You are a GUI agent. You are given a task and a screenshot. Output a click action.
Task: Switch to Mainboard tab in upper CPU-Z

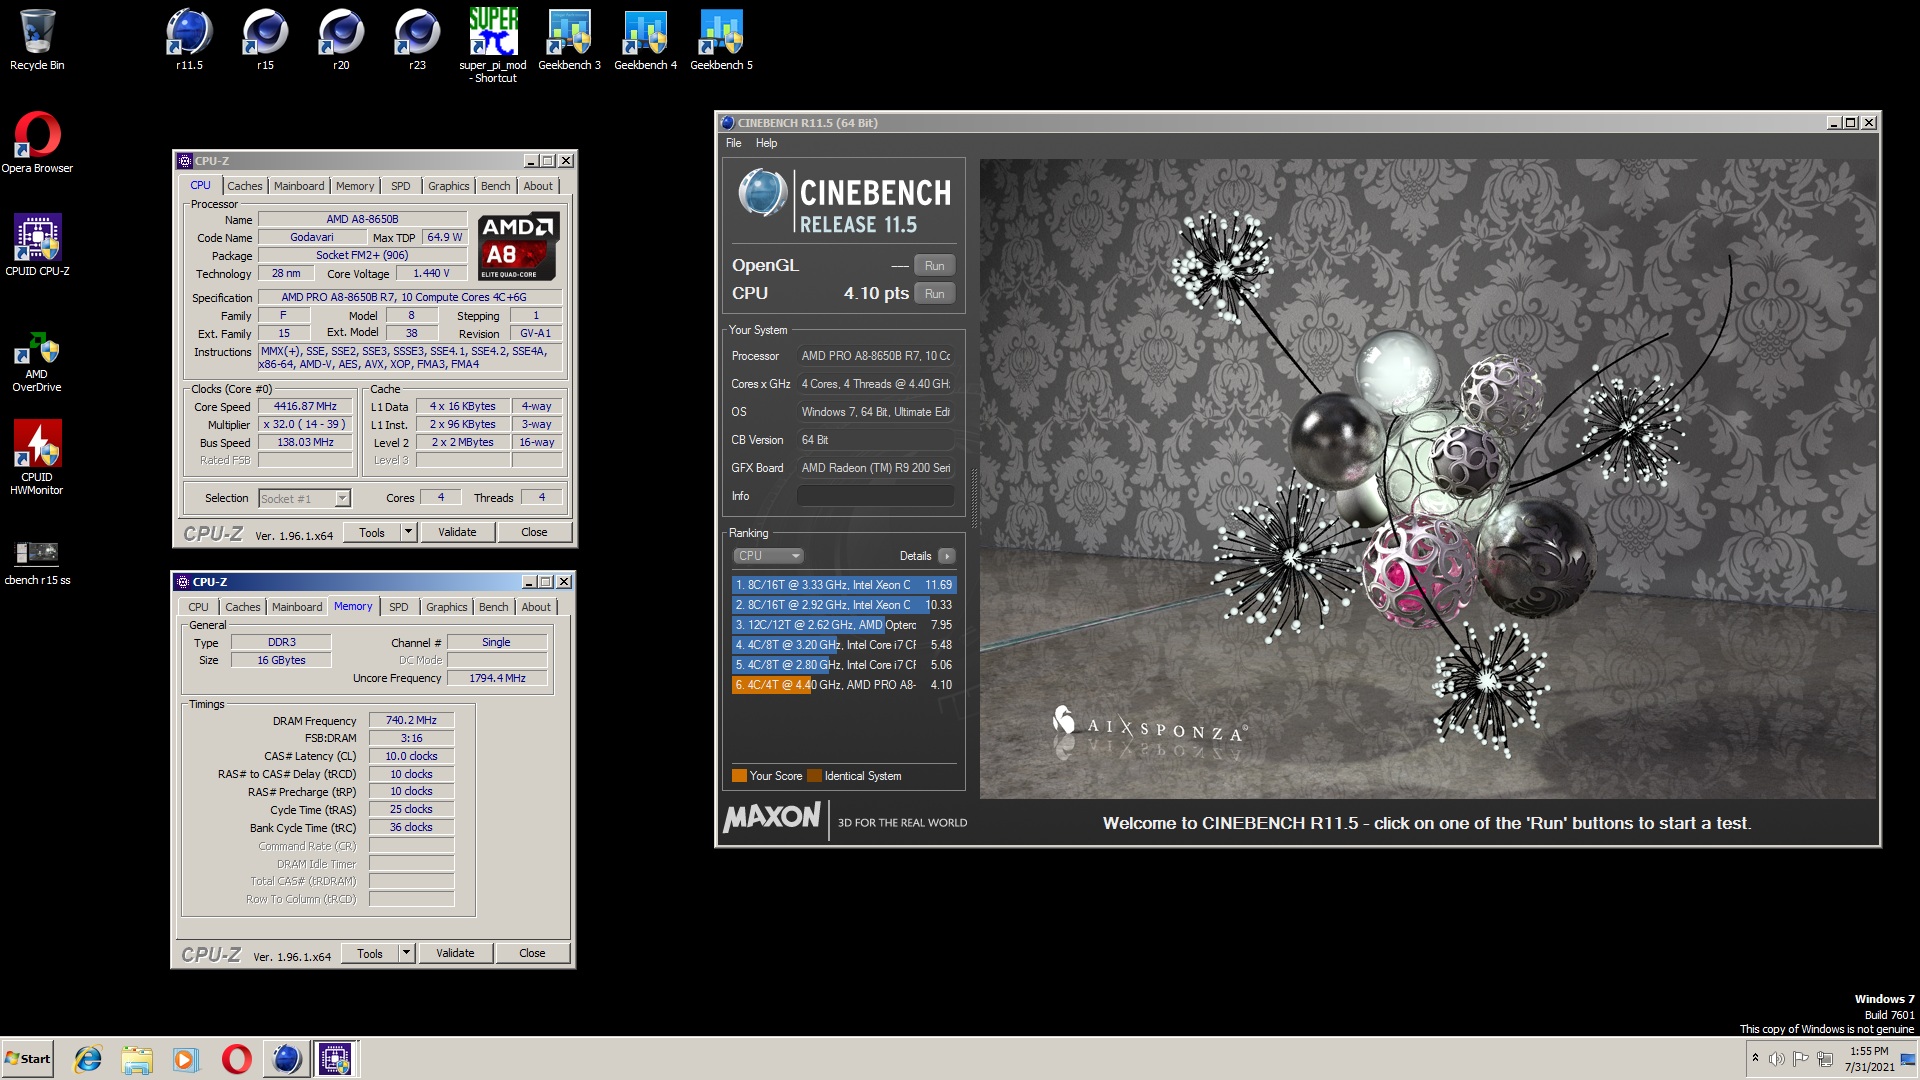(x=299, y=186)
